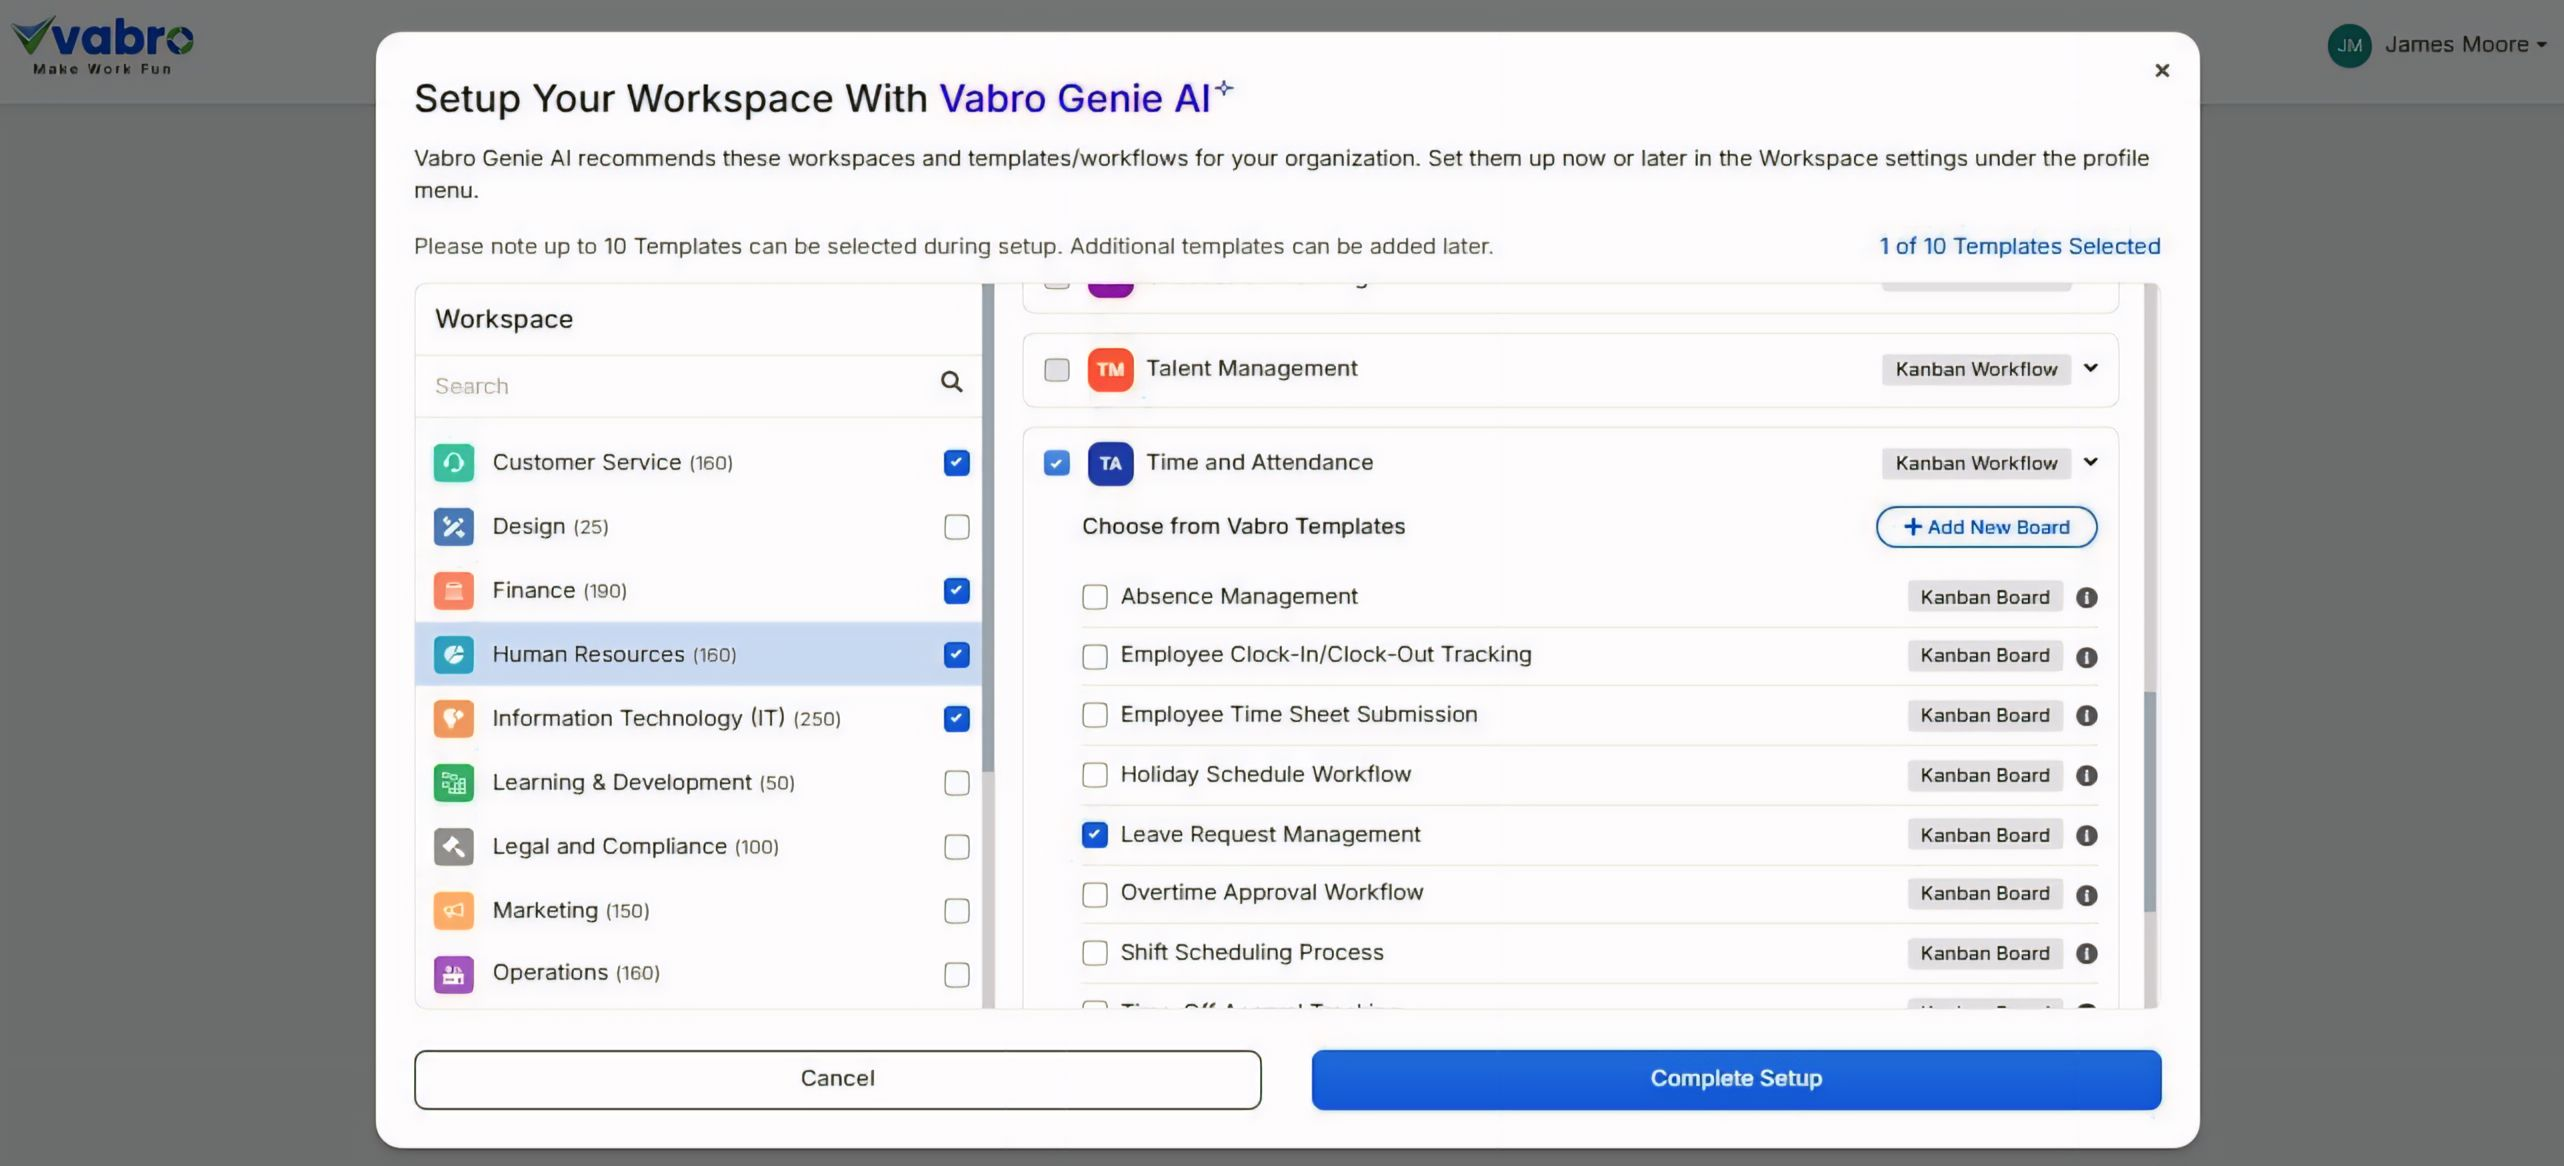This screenshot has width=2564, height=1166.
Task: Click the Information Technology workspace icon
Action: tap(453, 719)
